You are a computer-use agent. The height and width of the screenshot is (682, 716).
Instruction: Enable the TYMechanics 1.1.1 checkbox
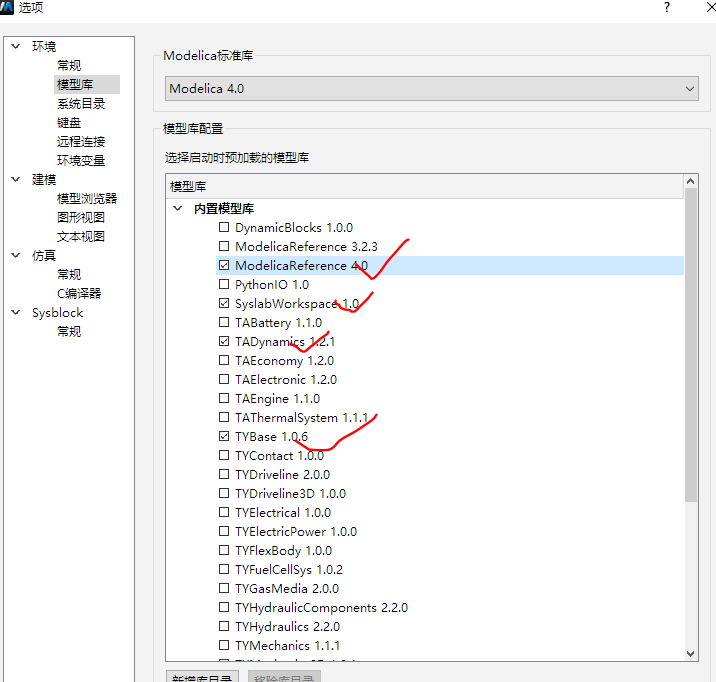pos(224,645)
